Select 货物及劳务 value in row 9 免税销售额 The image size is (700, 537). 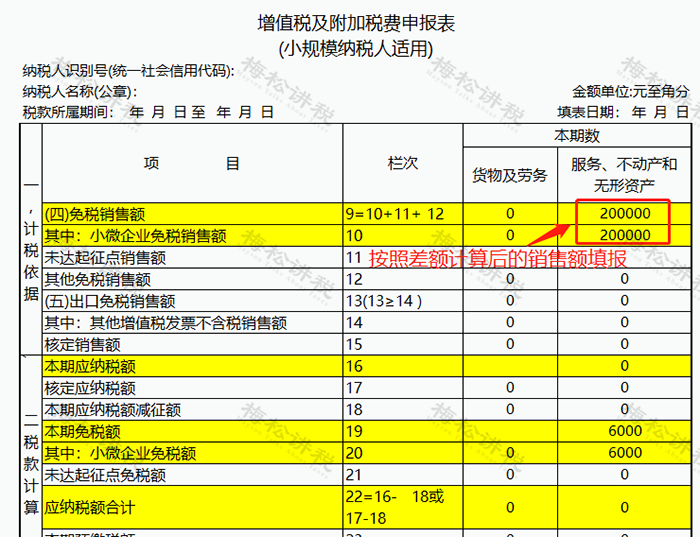coord(510,214)
